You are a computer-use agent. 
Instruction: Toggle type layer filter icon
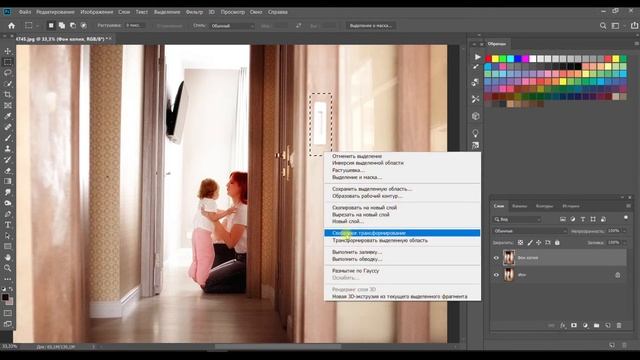pos(583,219)
